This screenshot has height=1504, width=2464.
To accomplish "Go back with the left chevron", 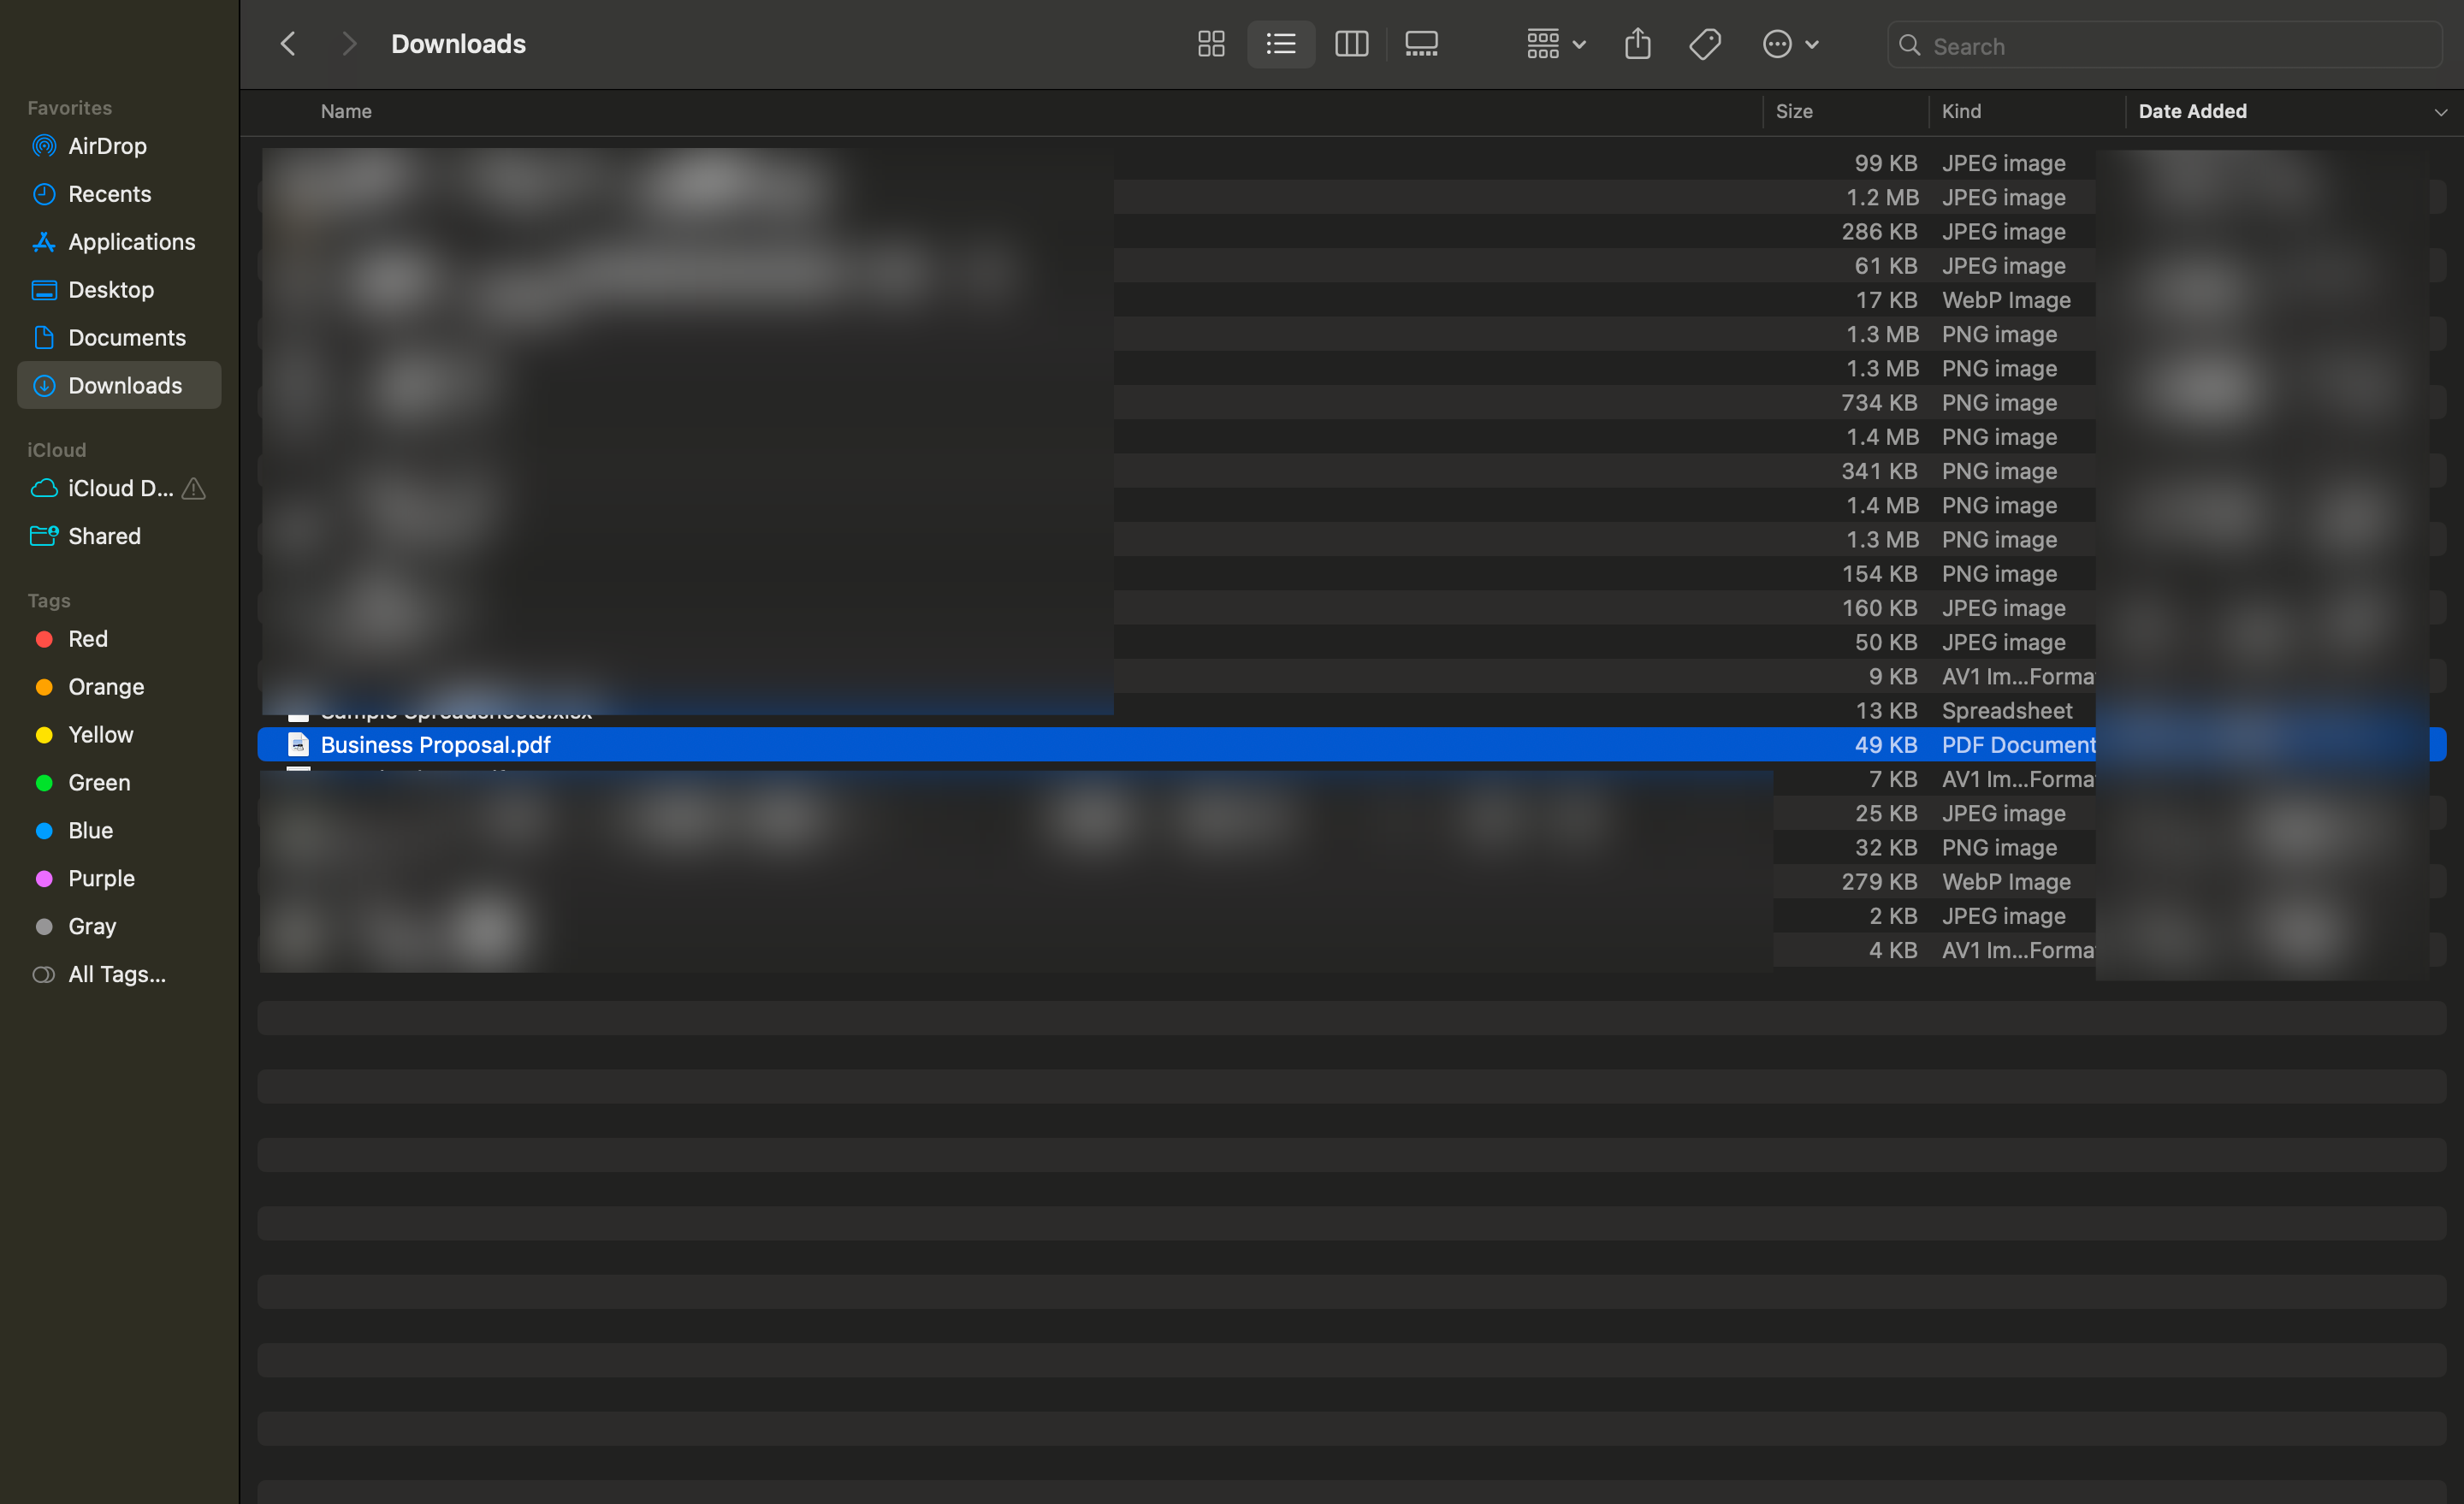I will pyautogui.click(x=288, y=44).
